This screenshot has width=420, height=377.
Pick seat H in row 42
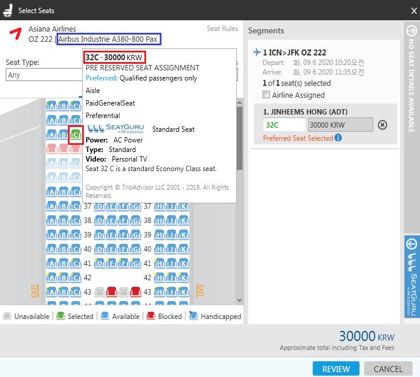160,278
